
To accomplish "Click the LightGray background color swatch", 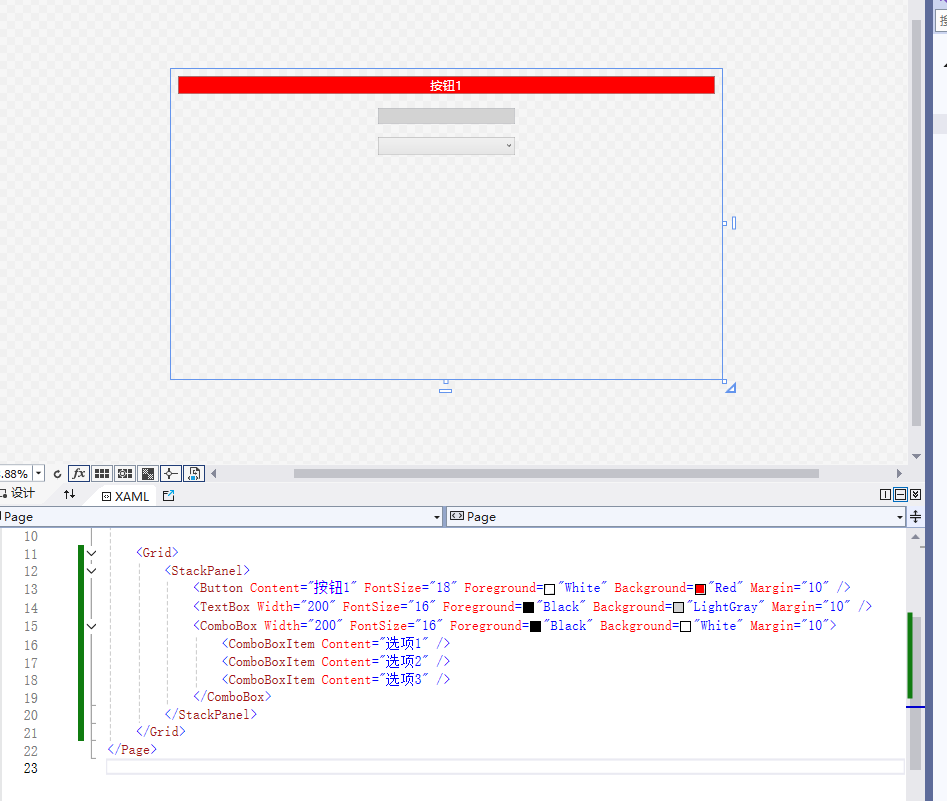I will [x=678, y=607].
